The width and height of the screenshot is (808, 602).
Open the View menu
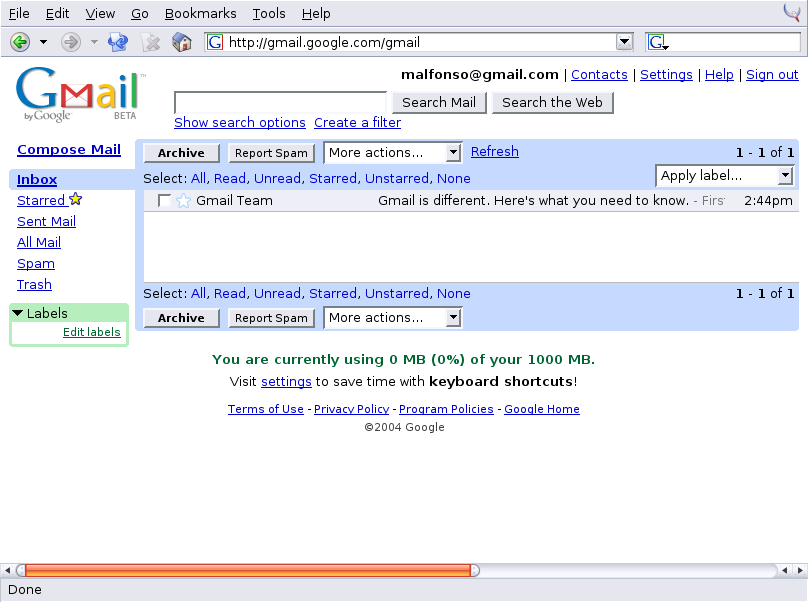(x=100, y=13)
